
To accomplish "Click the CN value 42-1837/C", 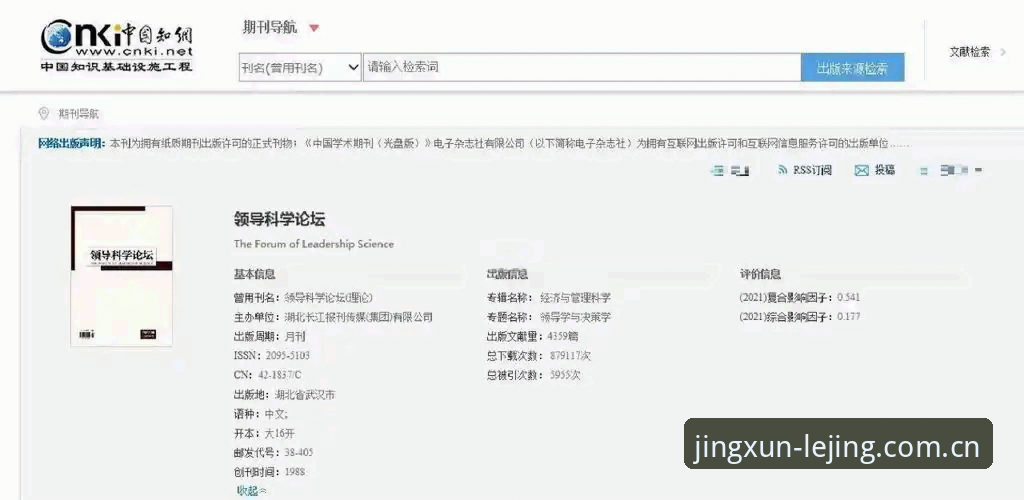I will click(280, 375).
